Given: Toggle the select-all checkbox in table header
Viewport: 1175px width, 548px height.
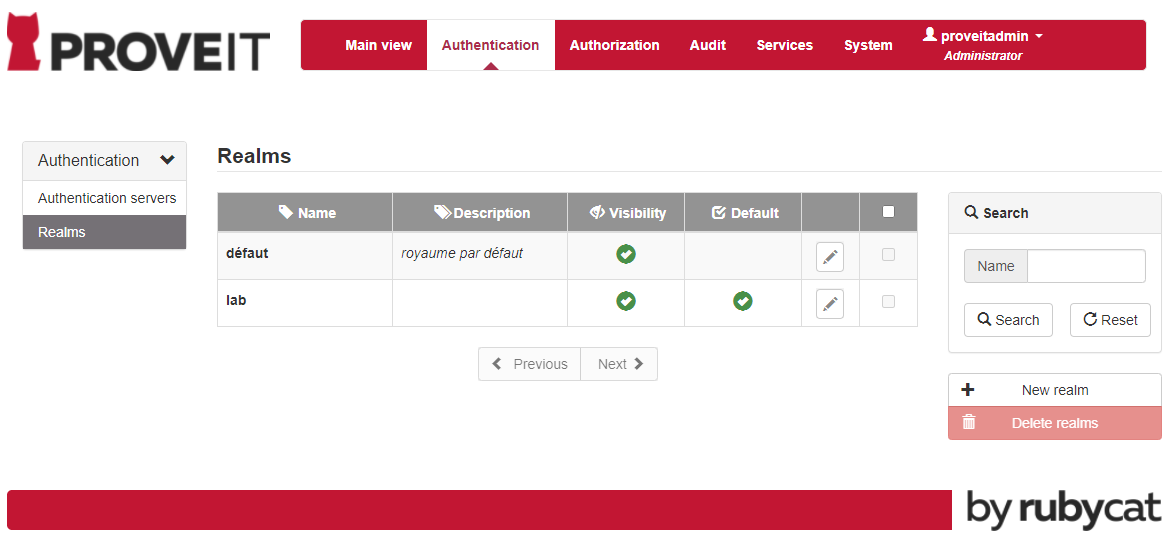Looking at the screenshot, I should (888, 212).
